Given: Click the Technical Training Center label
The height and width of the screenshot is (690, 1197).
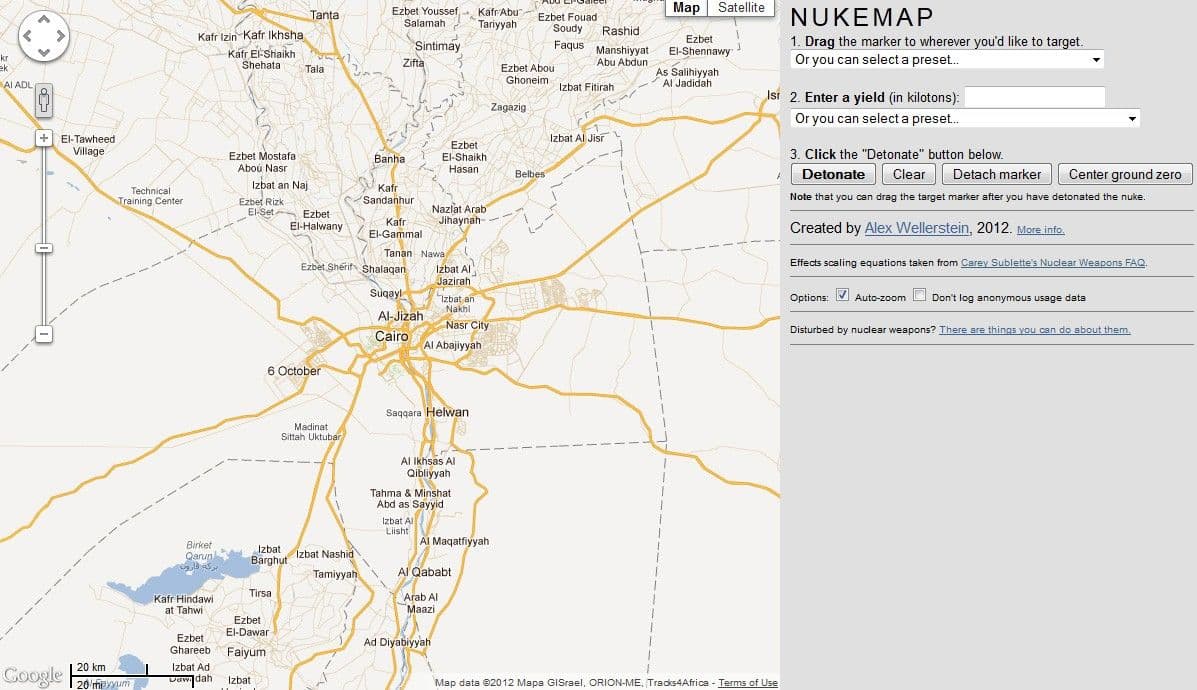Looking at the screenshot, I should 150,196.
